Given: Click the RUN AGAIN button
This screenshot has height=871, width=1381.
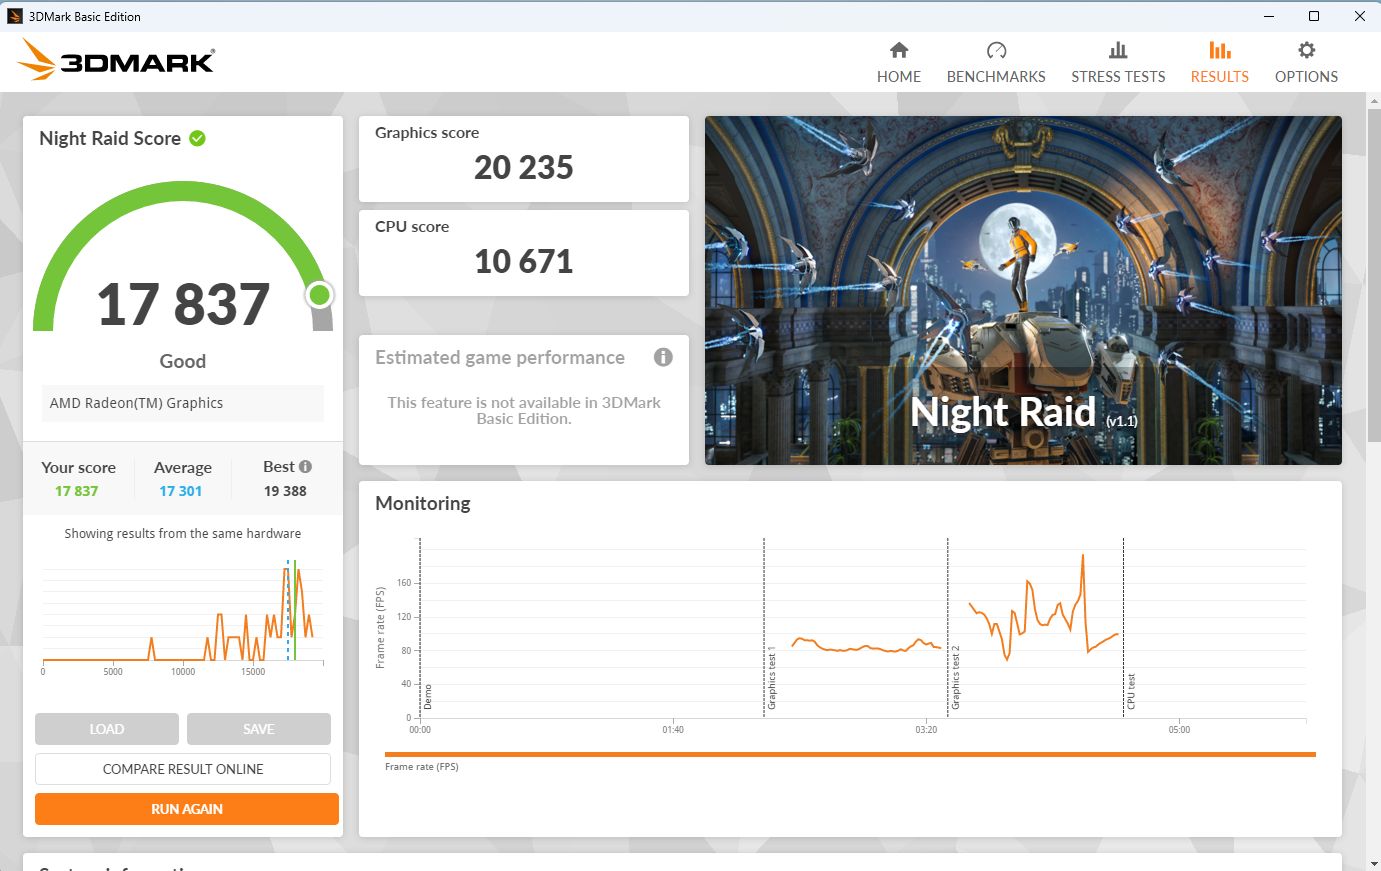Looking at the screenshot, I should click(x=187, y=809).
